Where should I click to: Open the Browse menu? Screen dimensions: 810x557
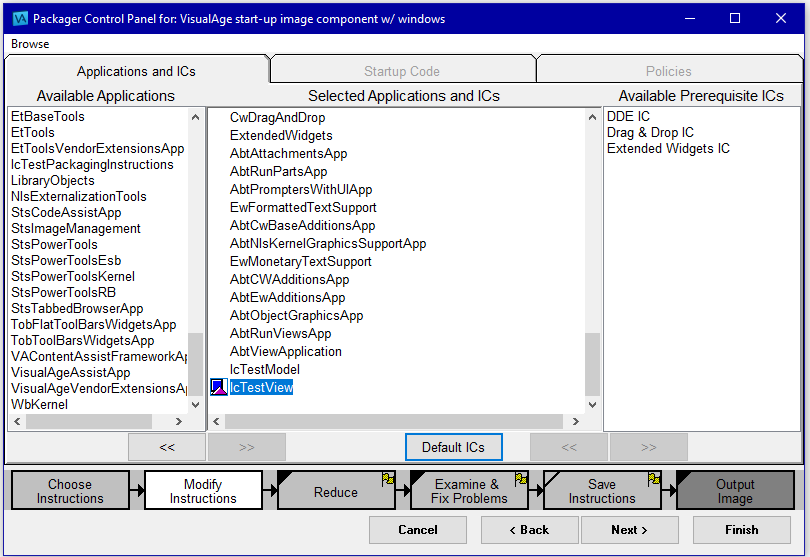(30, 44)
